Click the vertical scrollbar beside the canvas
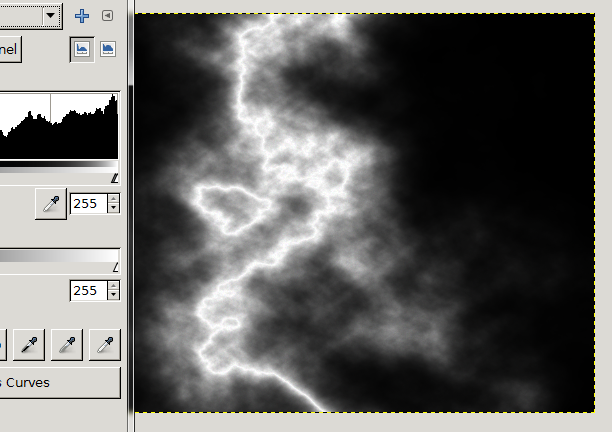Image resolution: width=612 pixels, height=432 pixels. [131, 216]
